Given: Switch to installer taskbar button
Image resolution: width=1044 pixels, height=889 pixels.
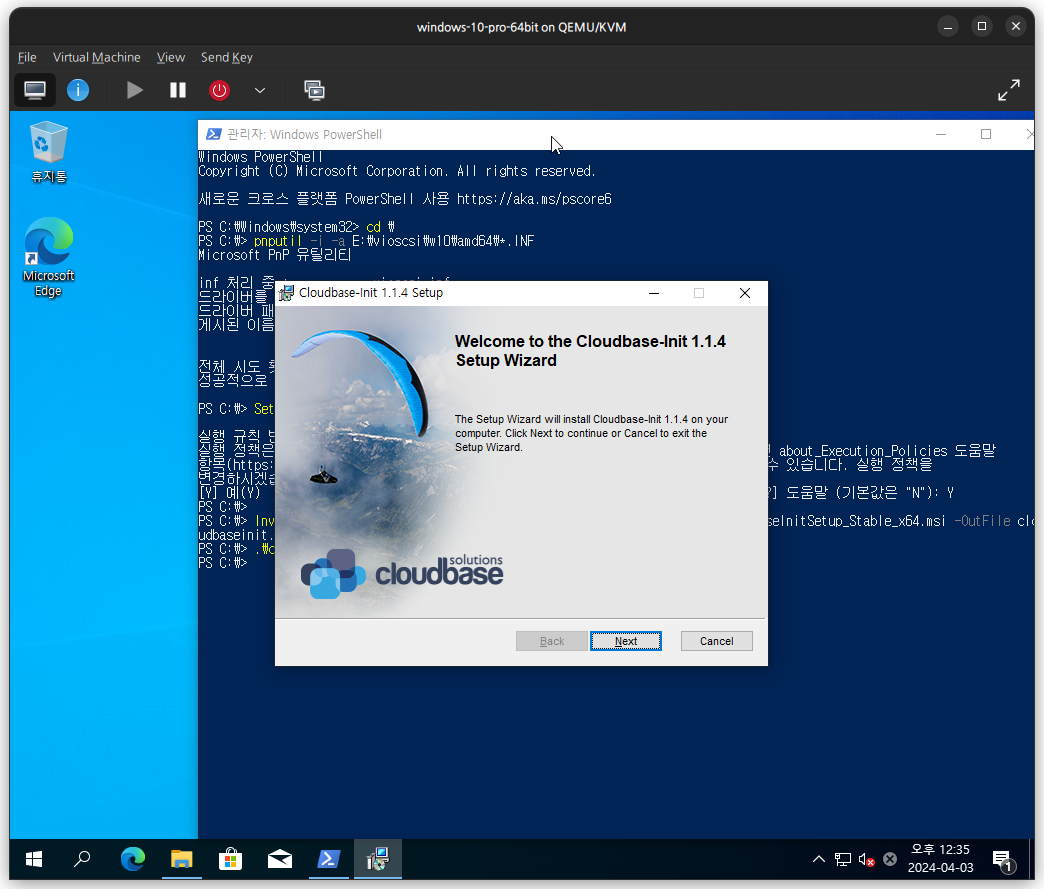Looking at the screenshot, I should click(378, 859).
